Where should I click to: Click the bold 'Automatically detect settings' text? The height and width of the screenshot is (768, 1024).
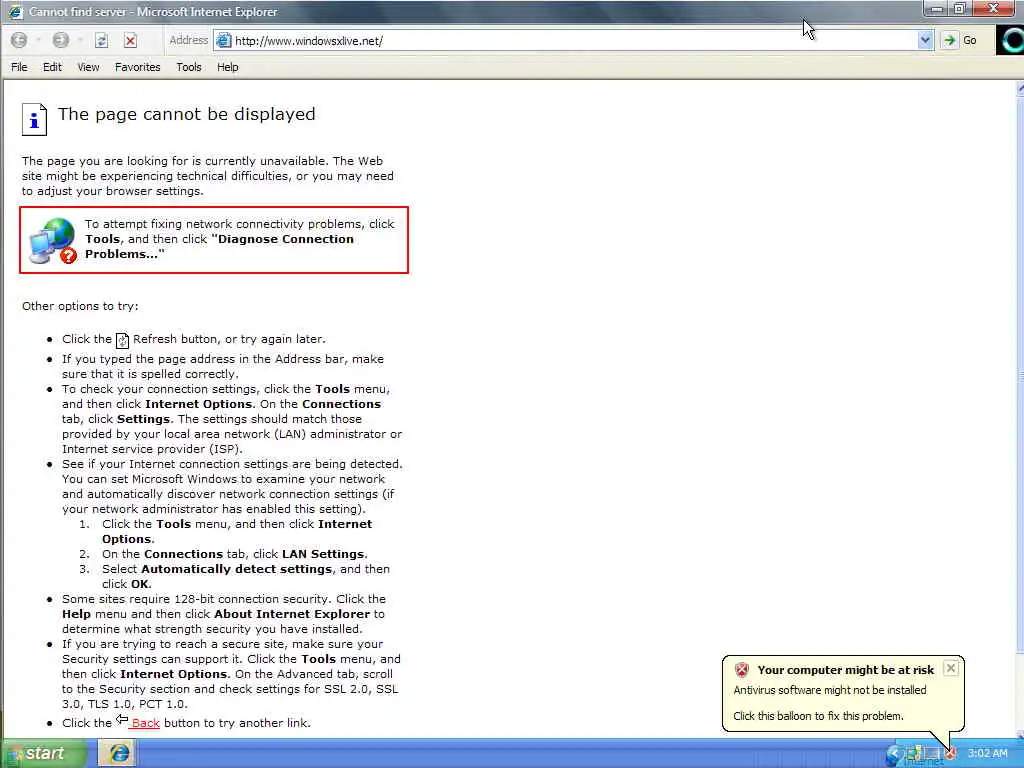click(x=236, y=569)
